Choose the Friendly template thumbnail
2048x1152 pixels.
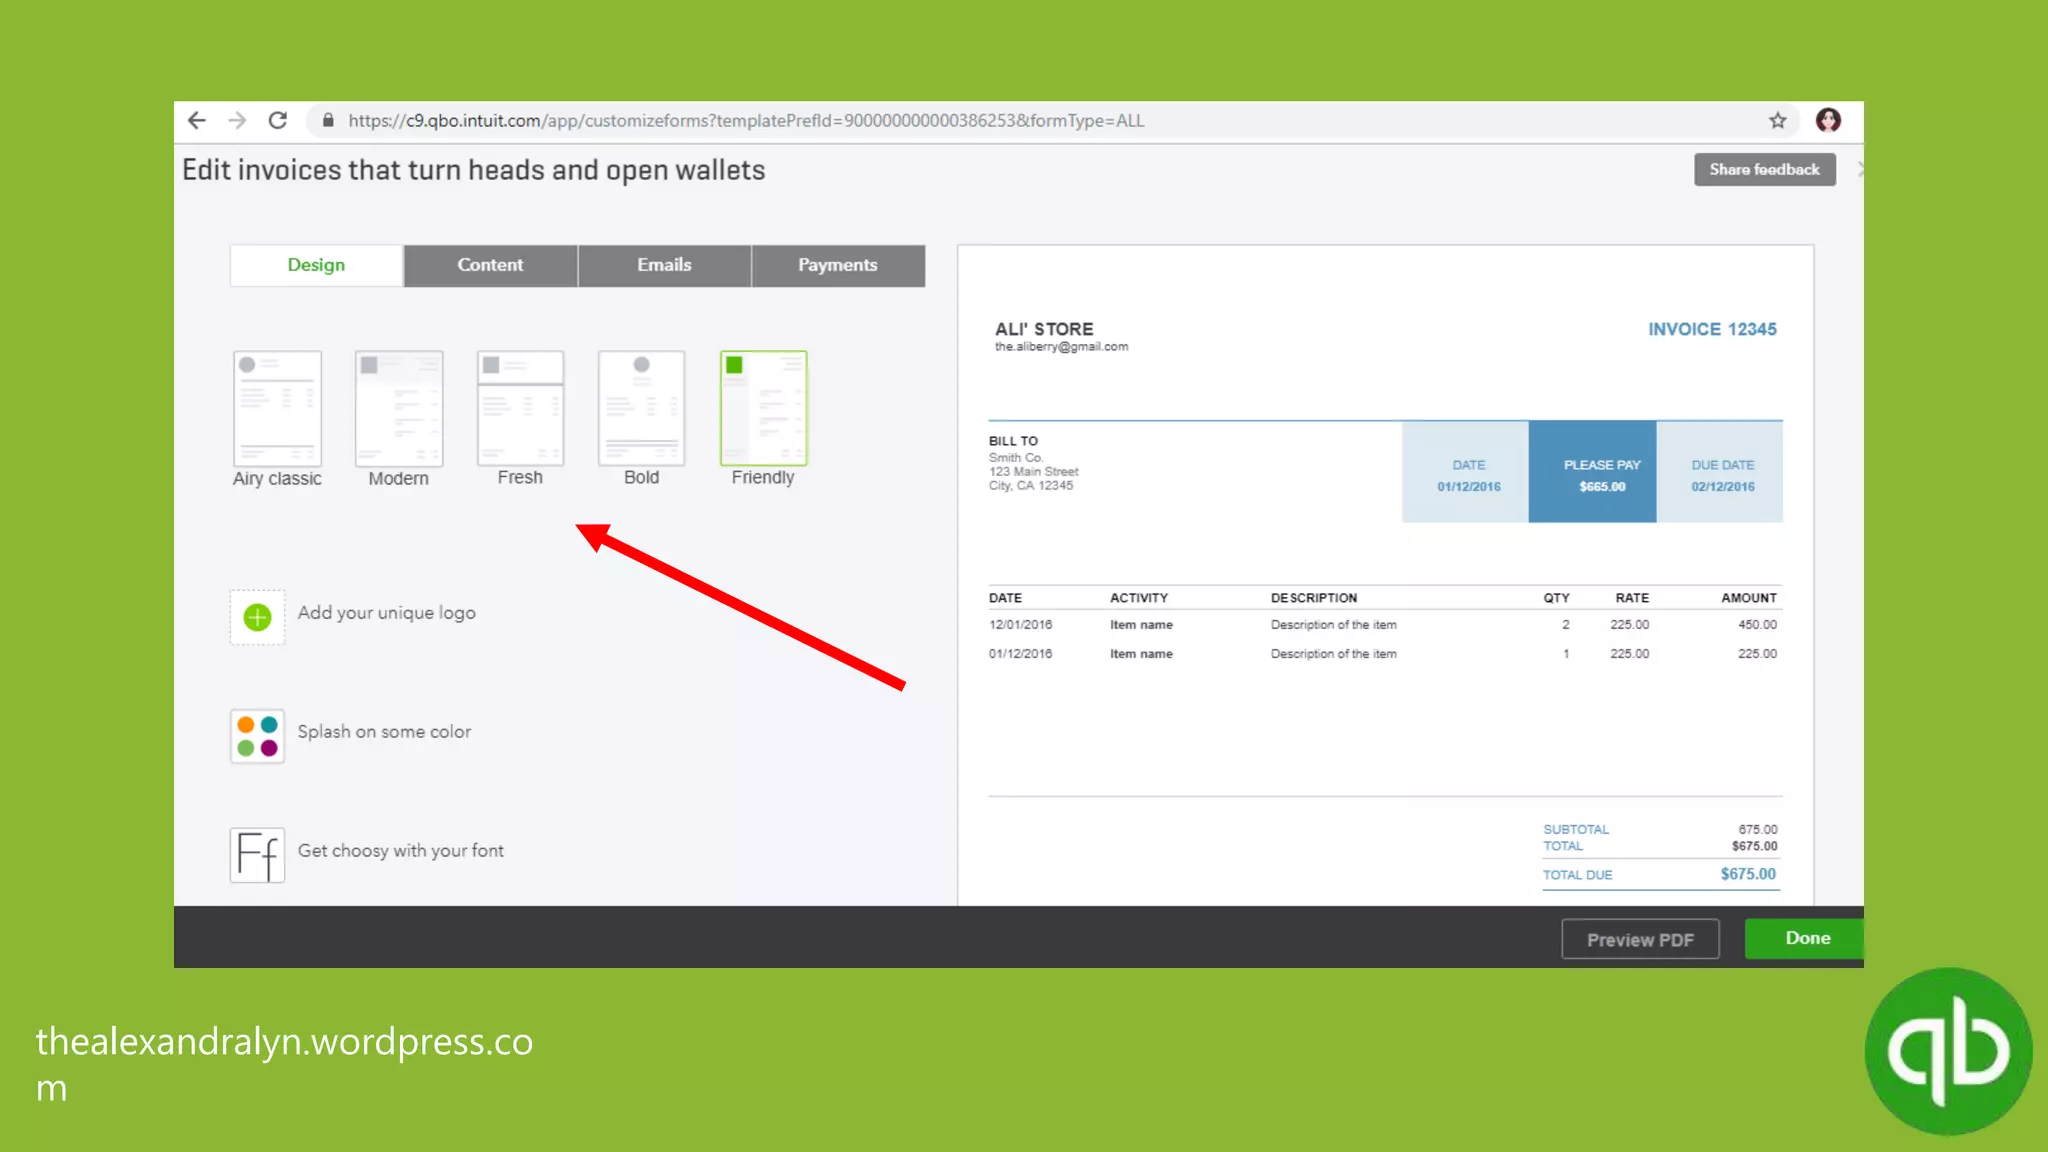(x=763, y=408)
